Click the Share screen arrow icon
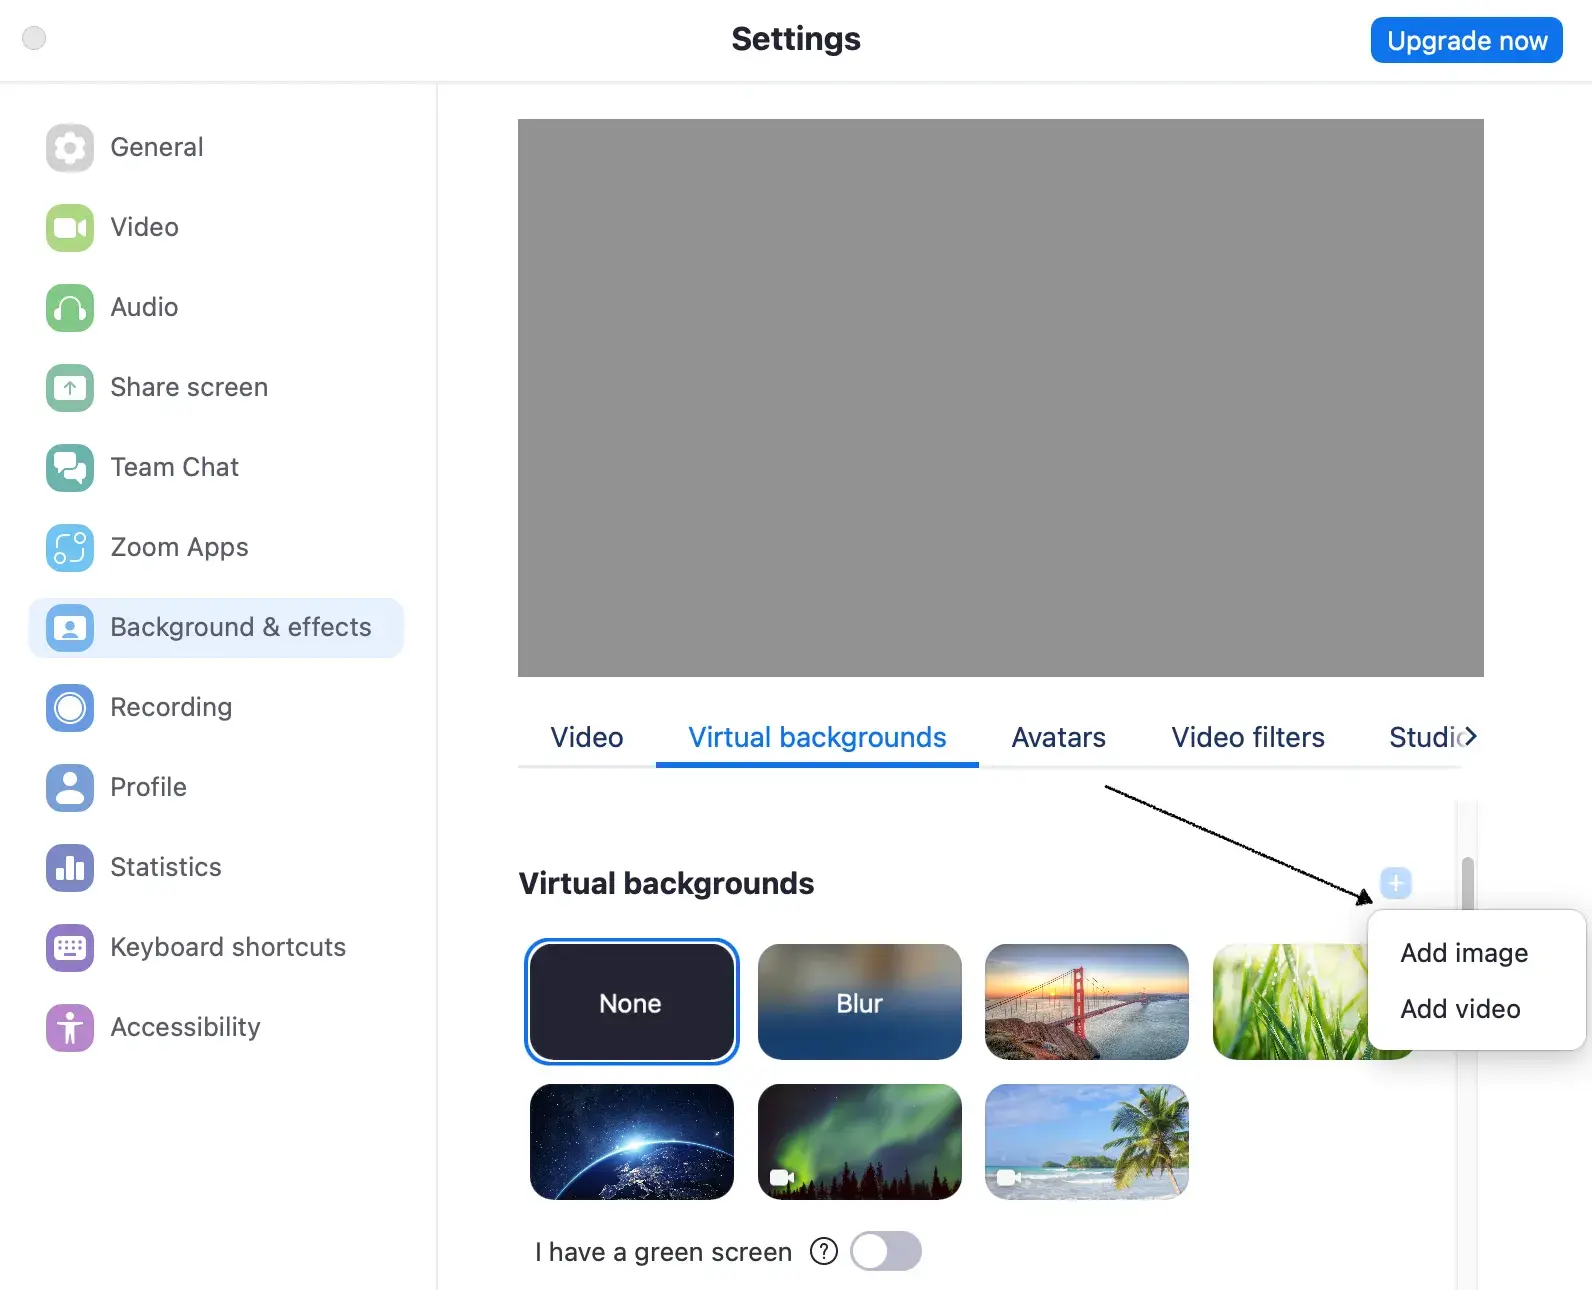 [x=70, y=388]
